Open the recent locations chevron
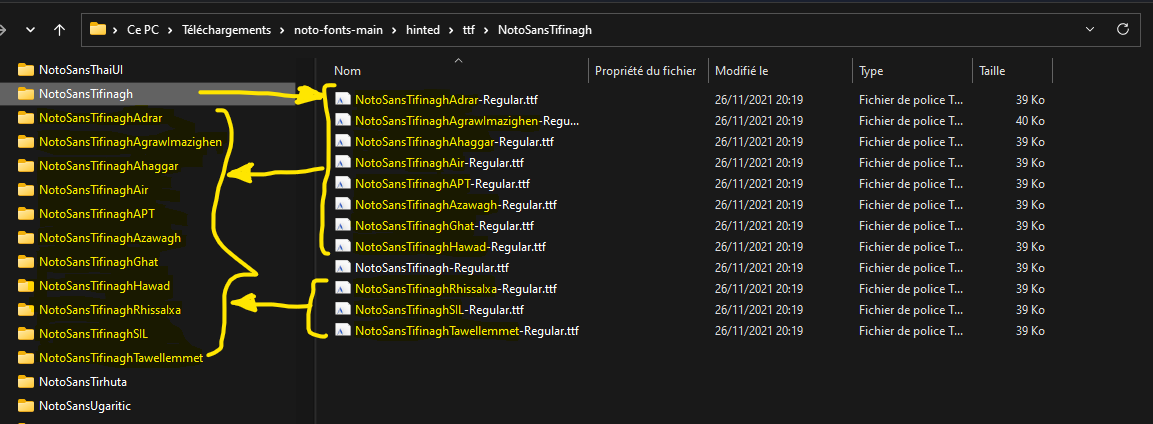 [31, 30]
